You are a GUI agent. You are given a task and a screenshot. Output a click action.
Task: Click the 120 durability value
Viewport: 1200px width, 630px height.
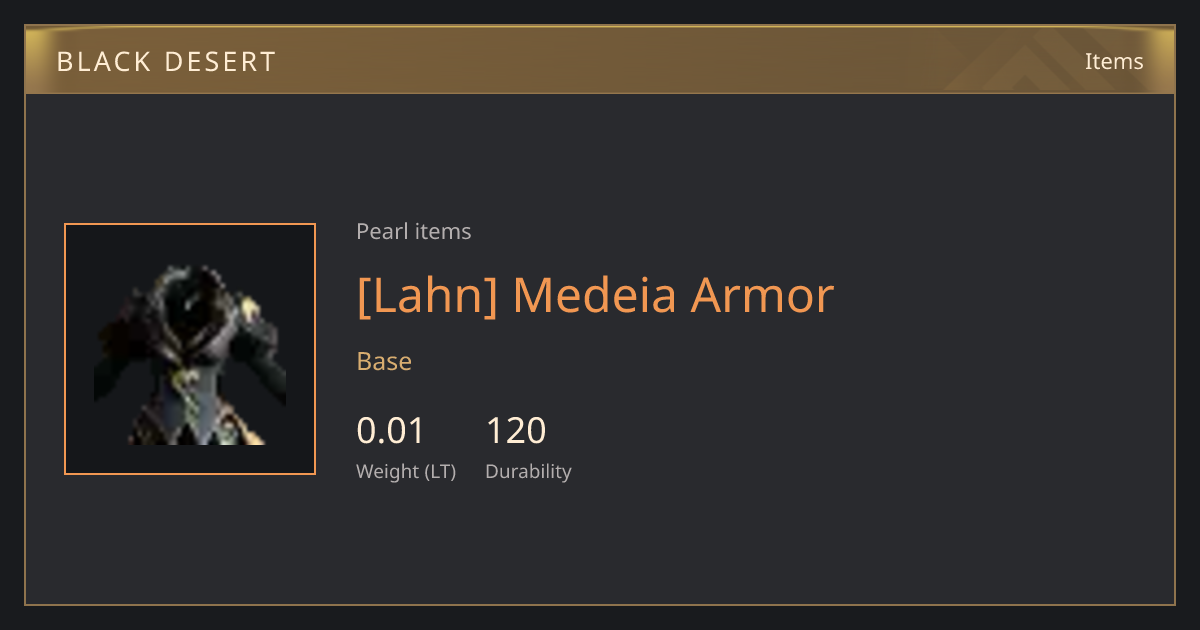[516, 431]
